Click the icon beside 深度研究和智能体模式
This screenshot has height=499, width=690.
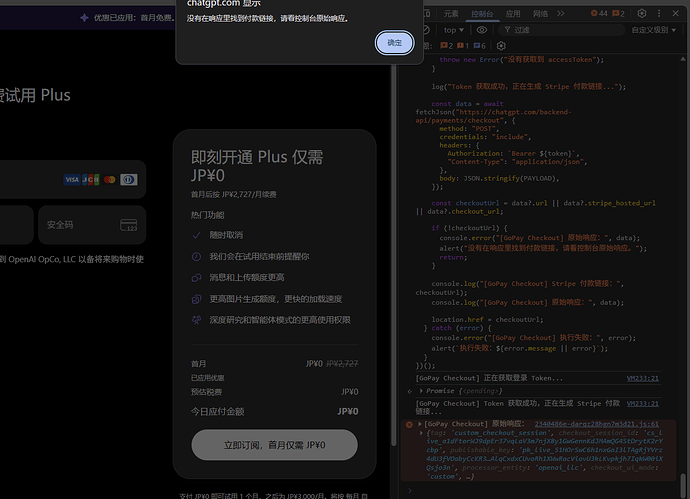[196, 320]
